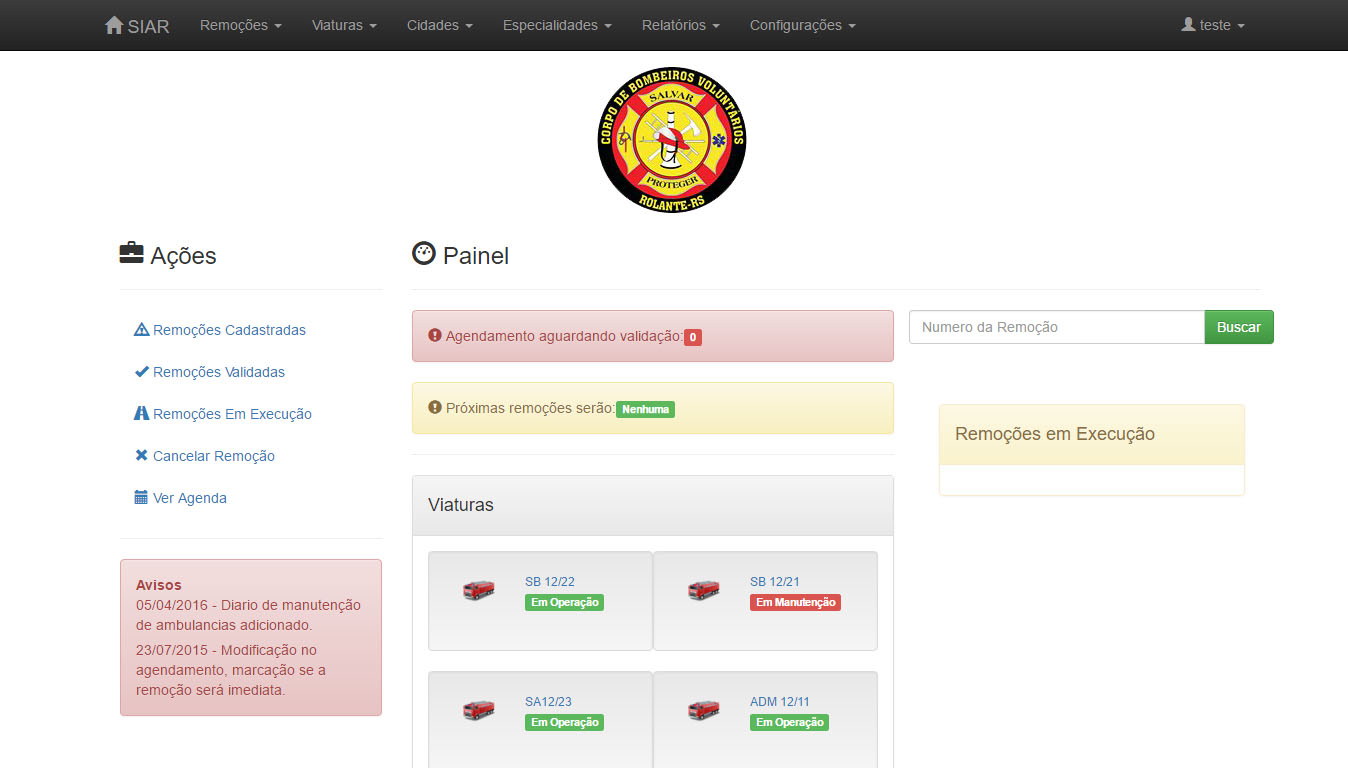This screenshot has height=768, width=1348.
Task: Open the SA12/23 vehicle link
Action: pos(548,701)
